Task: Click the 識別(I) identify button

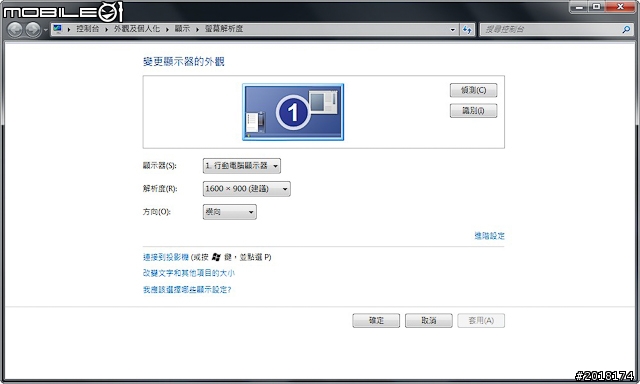Action: click(x=473, y=111)
